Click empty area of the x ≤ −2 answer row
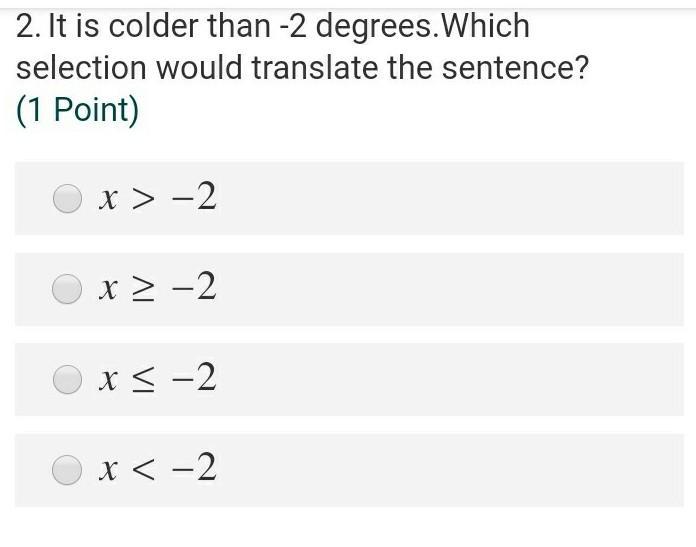Image resolution: width=696 pixels, height=547 pixels. coord(444,380)
